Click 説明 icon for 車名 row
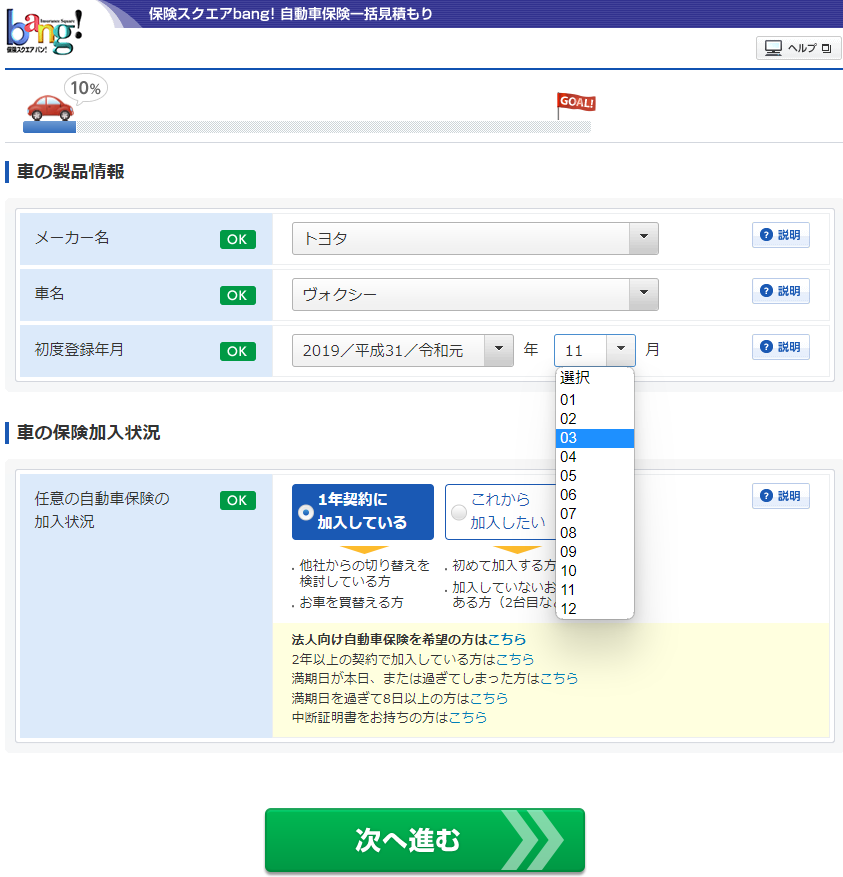The width and height of the screenshot is (843, 877). coord(780,291)
